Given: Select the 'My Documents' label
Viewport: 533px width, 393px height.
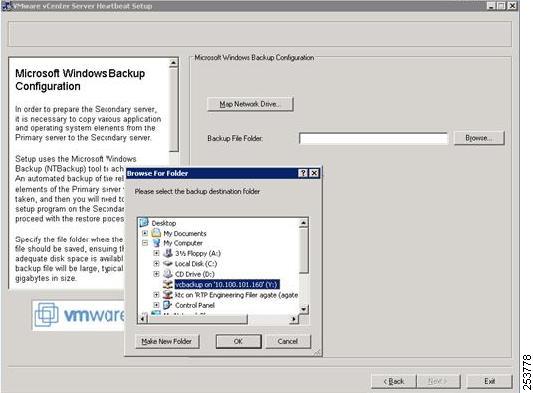Looking at the screenshot, I should [x=185, y=234].
